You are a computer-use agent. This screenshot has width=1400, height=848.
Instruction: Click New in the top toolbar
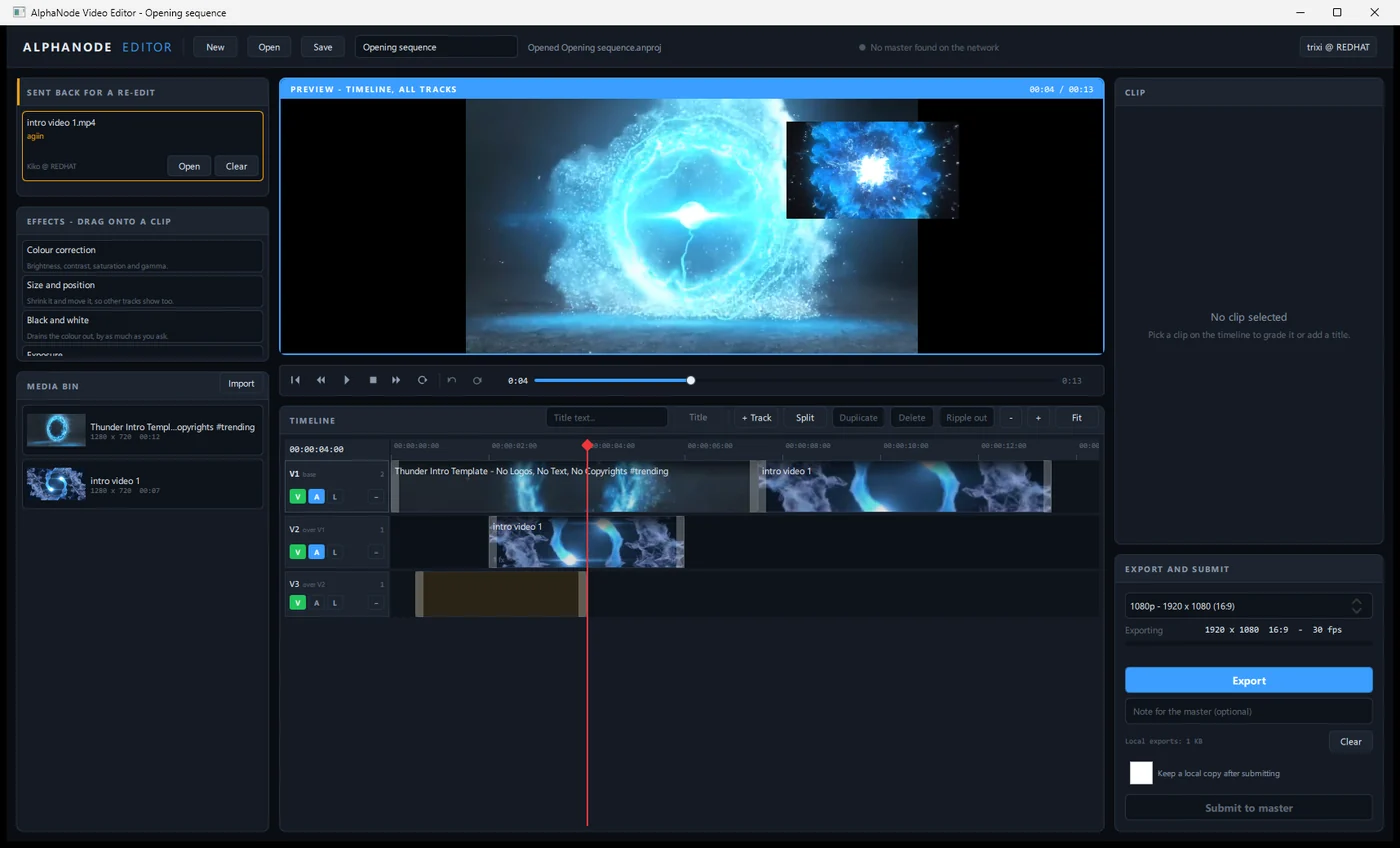(215, 47)
